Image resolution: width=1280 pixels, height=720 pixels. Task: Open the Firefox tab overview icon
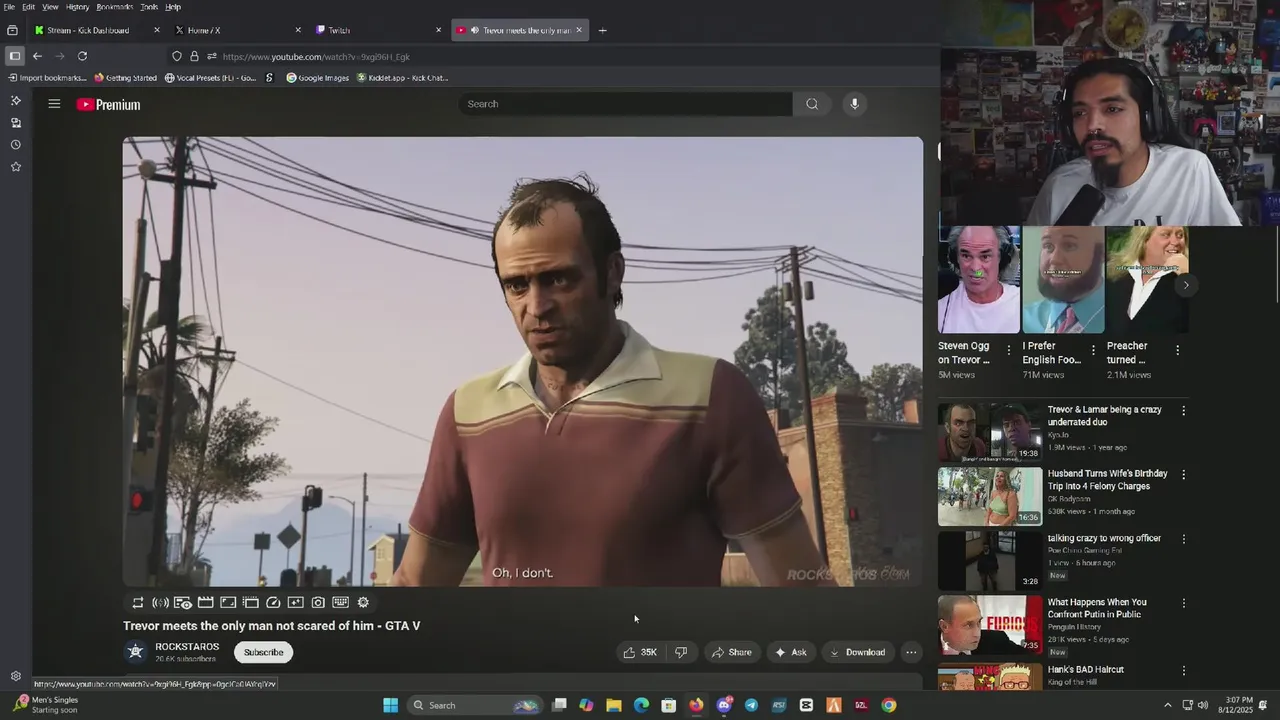click(x=12, y=30)
